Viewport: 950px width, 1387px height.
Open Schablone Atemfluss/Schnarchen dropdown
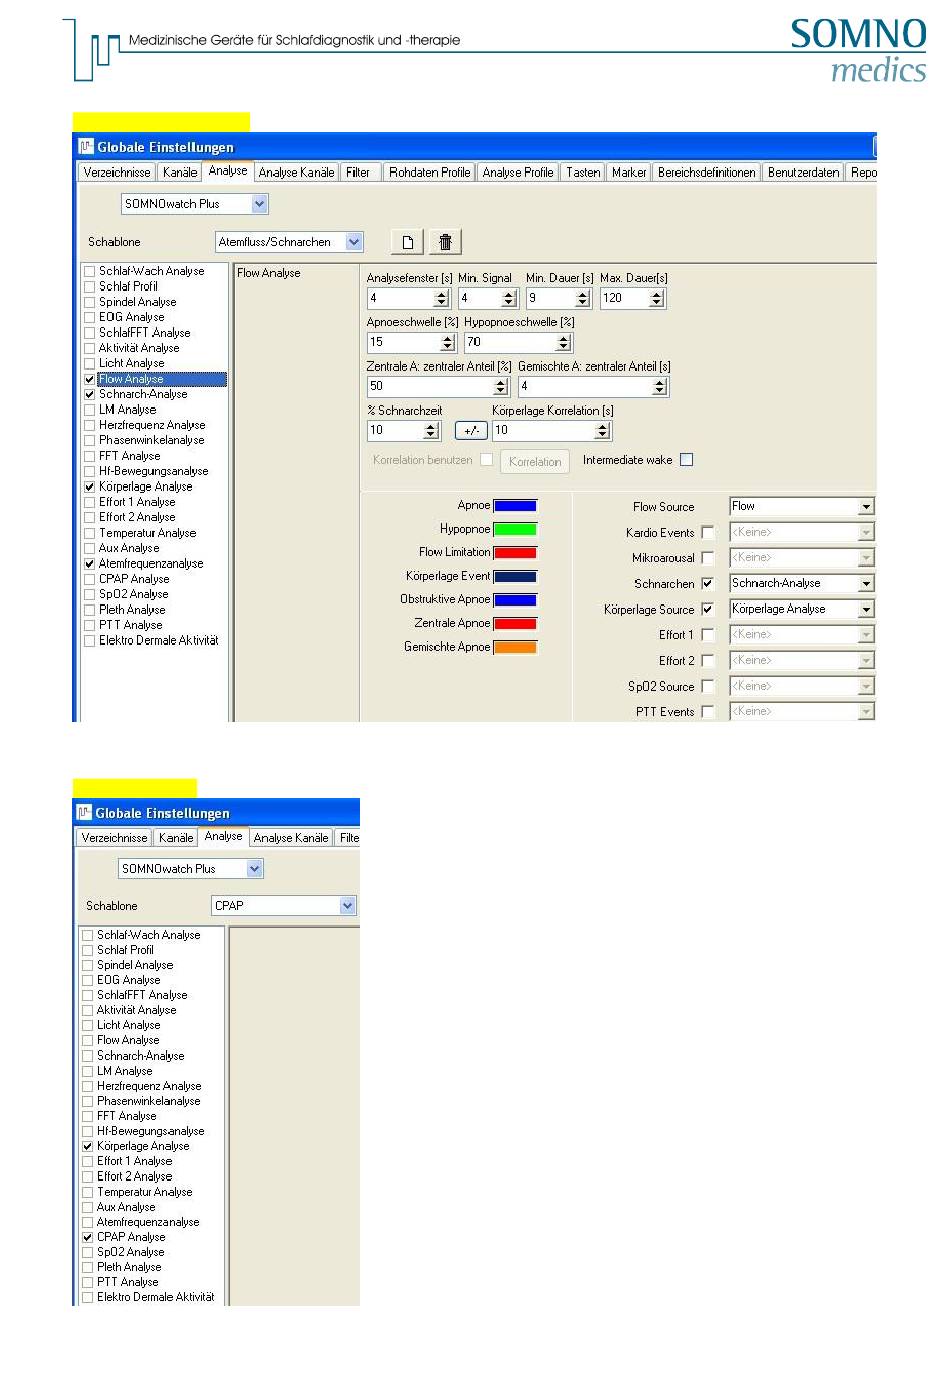[354, 242]
